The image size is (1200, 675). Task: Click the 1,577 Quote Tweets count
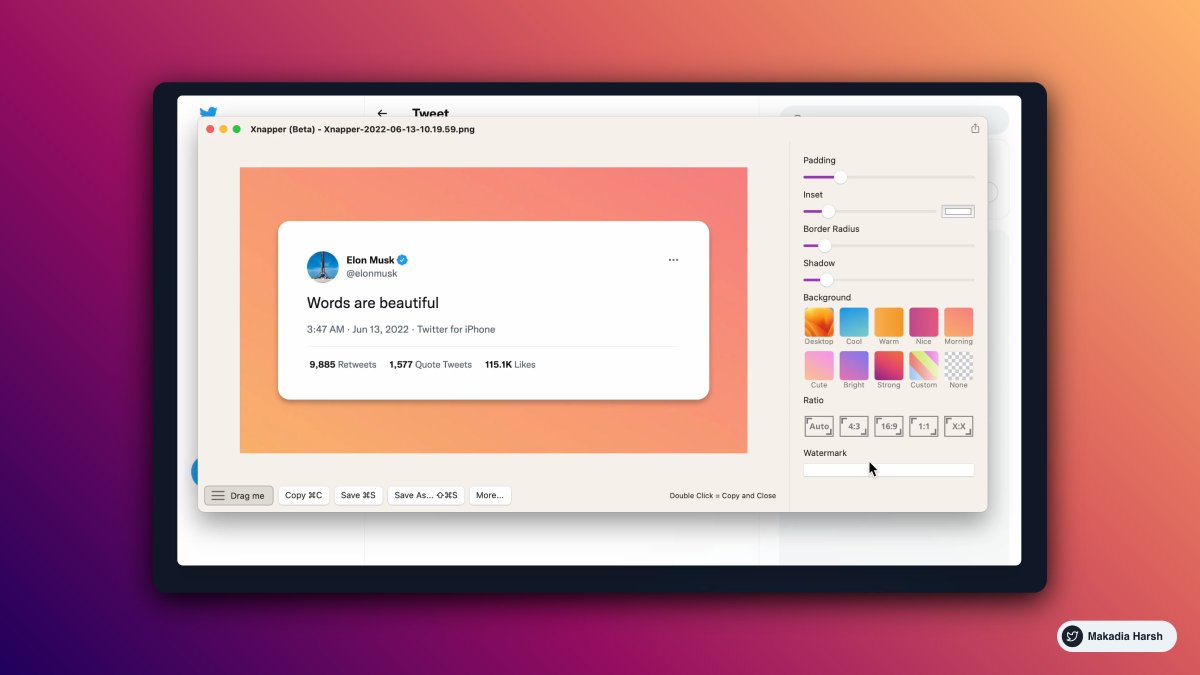coord(430,365)
